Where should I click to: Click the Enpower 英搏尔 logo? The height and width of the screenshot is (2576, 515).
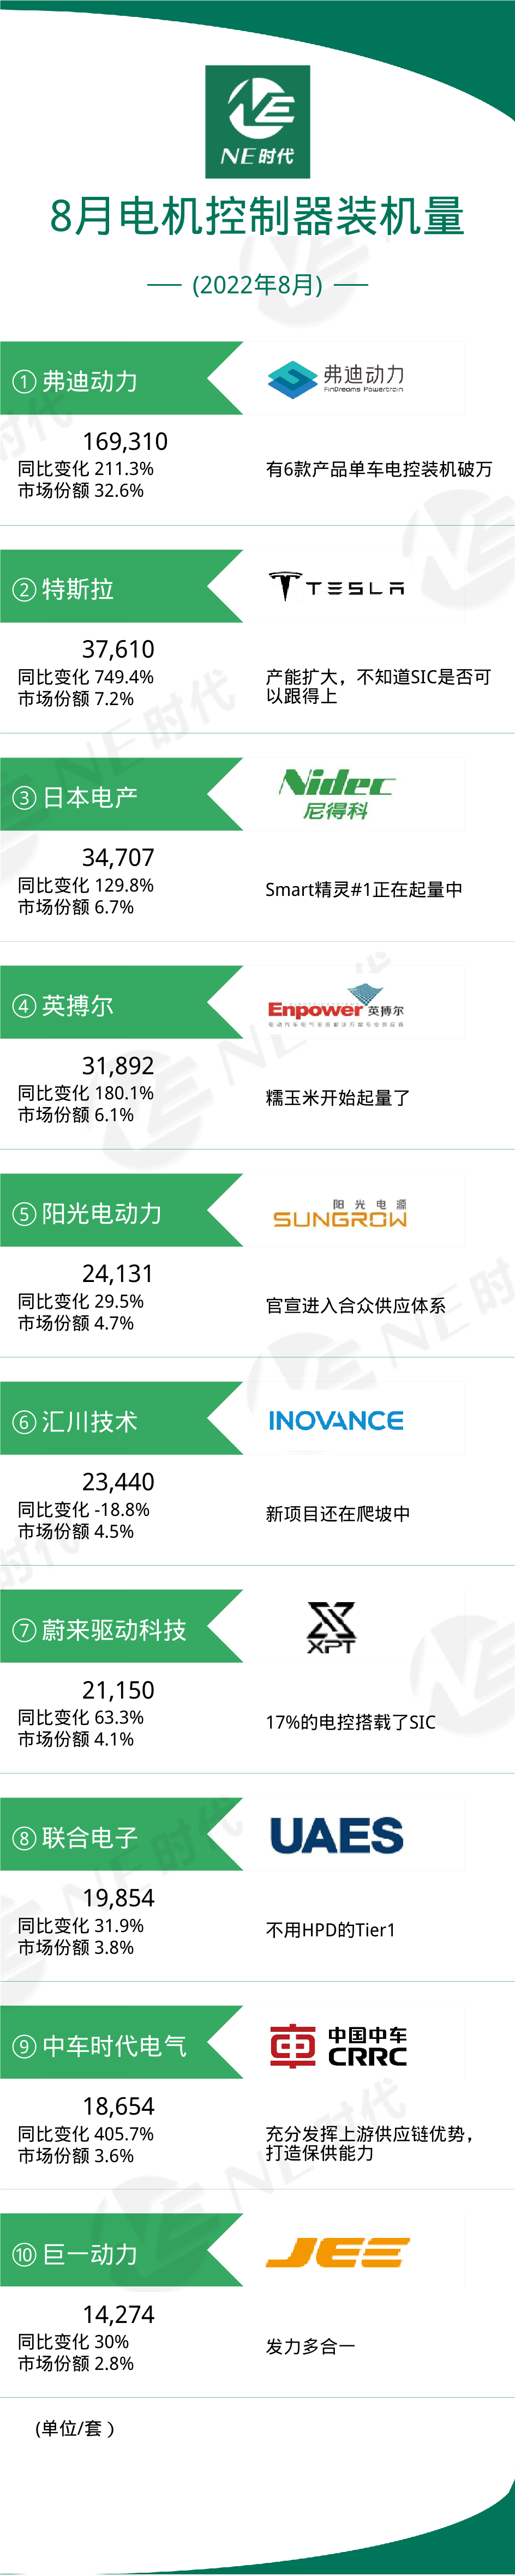coord(336,1006)
